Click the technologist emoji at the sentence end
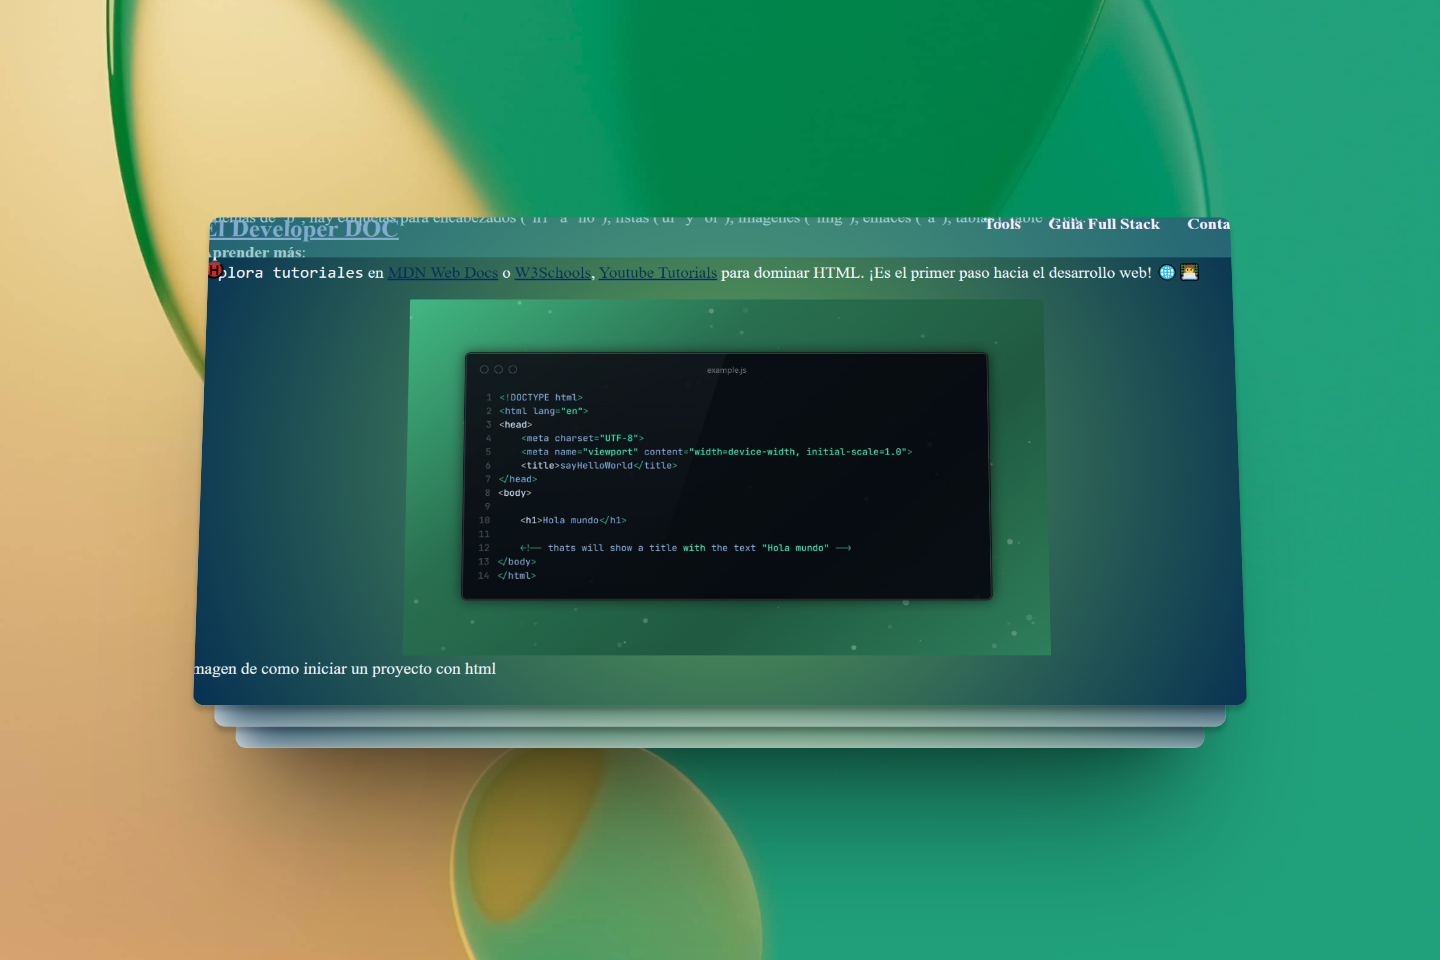 pyautogui.click(x=1189, y=272)
